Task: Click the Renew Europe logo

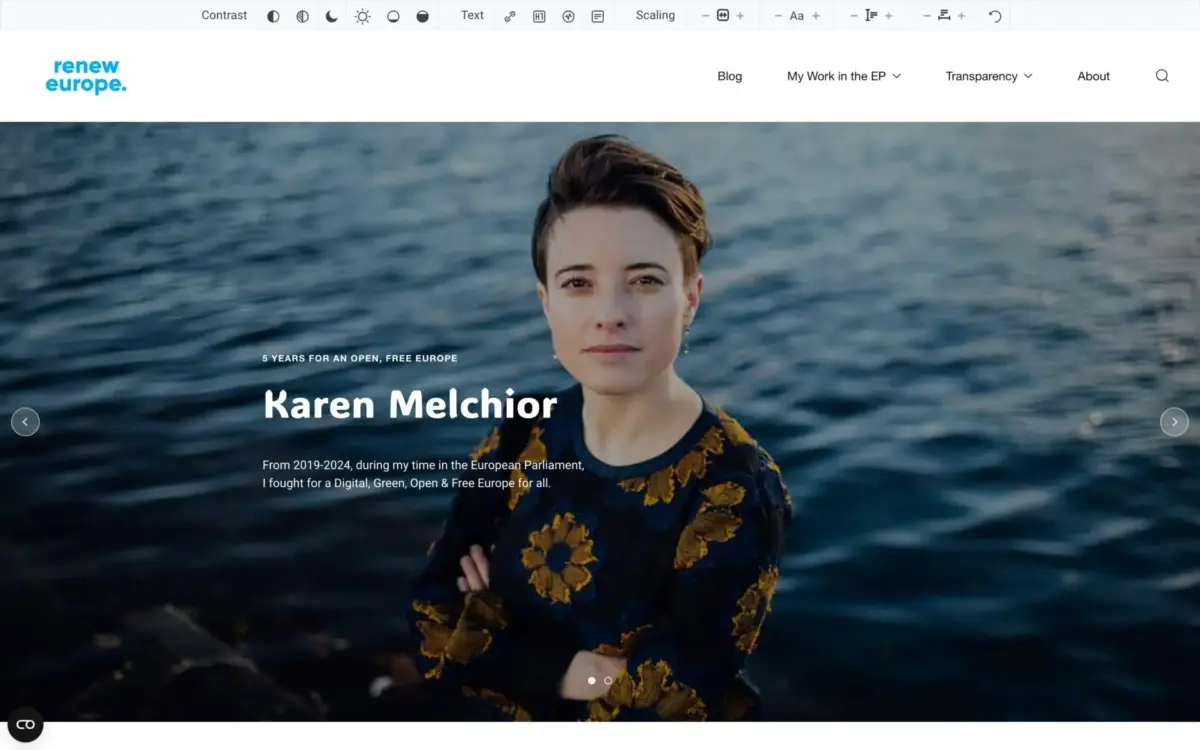Action: tap(86, 76)
